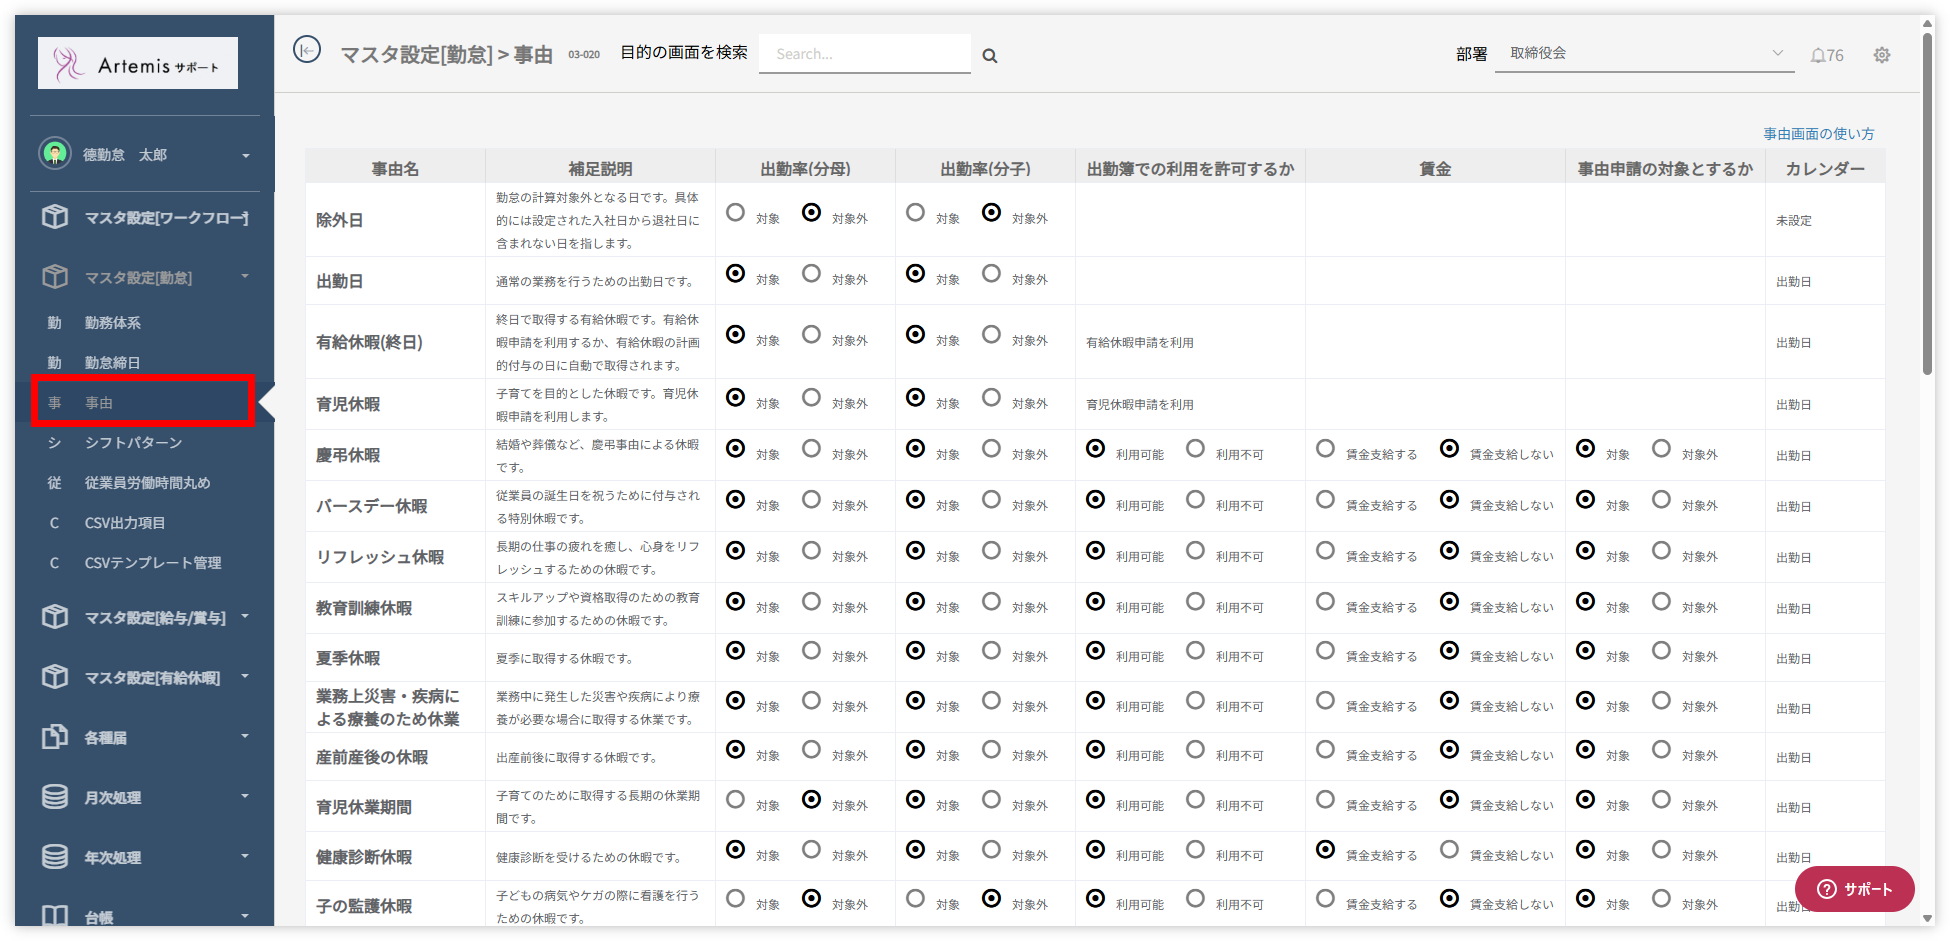Viewport: 1950px width, 941px height.
Task: Click the sidebar collapse arrow icon
Action: tap(307, 49)
